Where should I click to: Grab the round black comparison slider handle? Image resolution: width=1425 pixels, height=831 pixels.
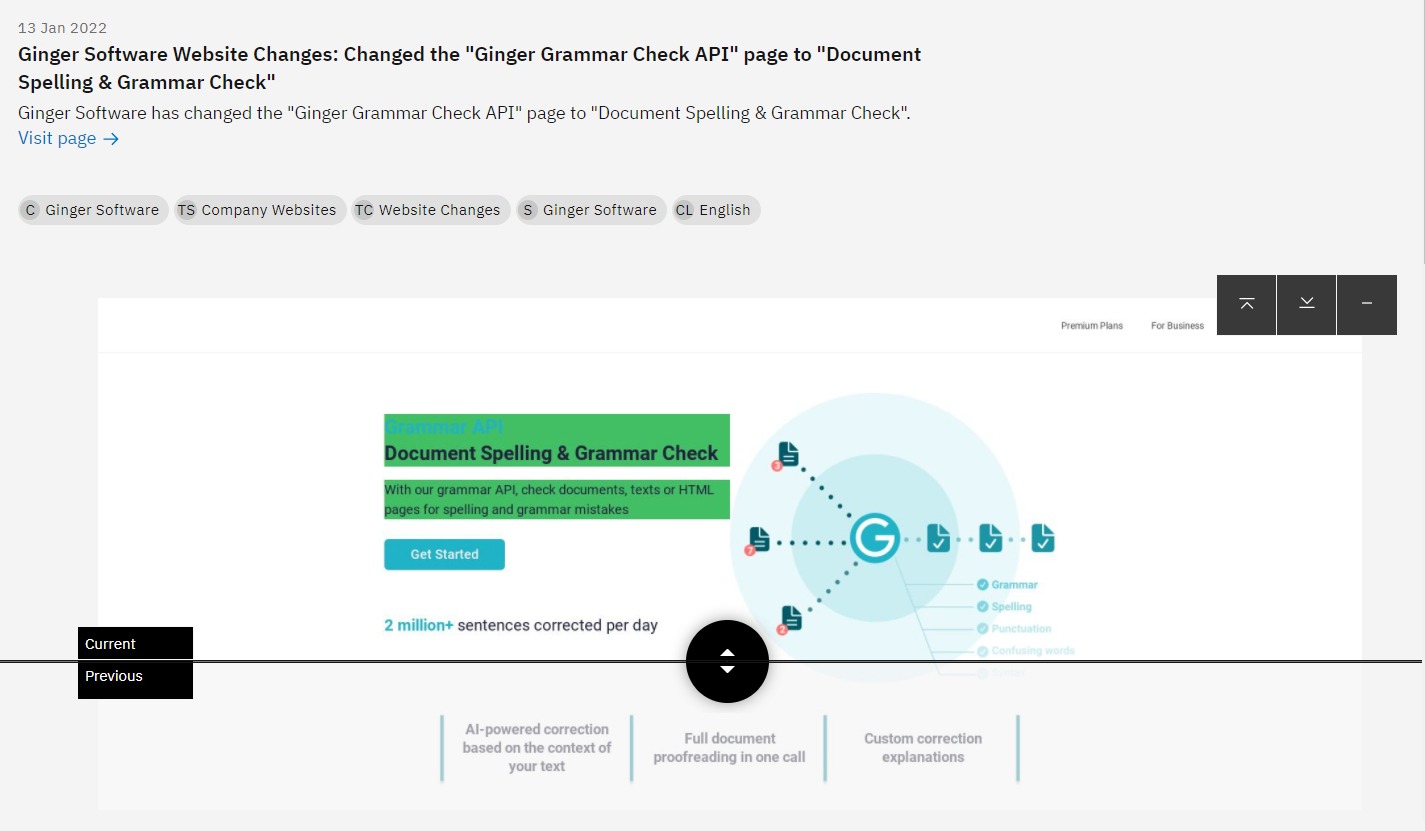[x=727, y=661]
